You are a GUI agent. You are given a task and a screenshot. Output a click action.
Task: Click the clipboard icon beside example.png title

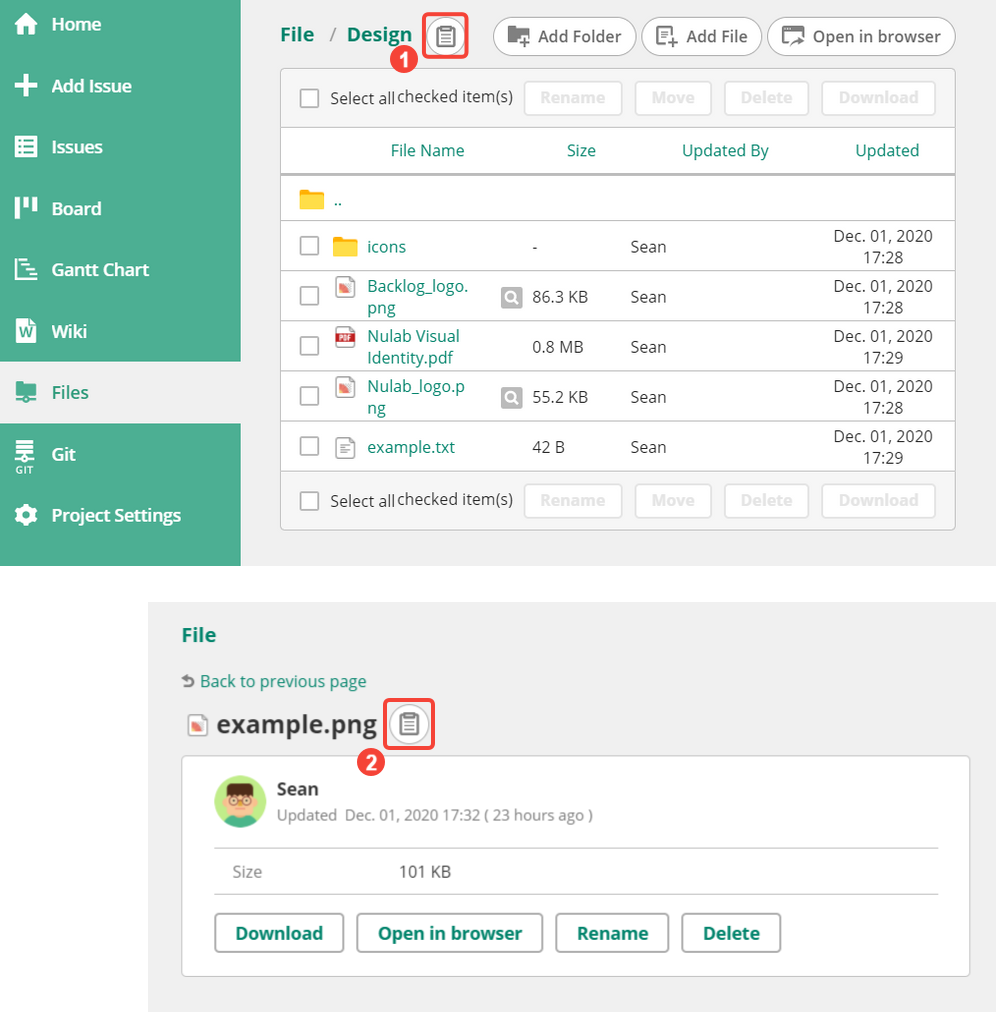point(409,724)
